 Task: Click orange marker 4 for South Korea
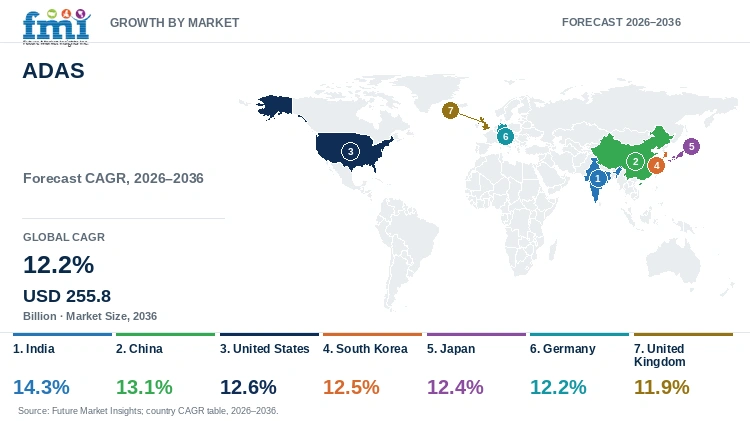pyautogui.click(x=656, y=166)
